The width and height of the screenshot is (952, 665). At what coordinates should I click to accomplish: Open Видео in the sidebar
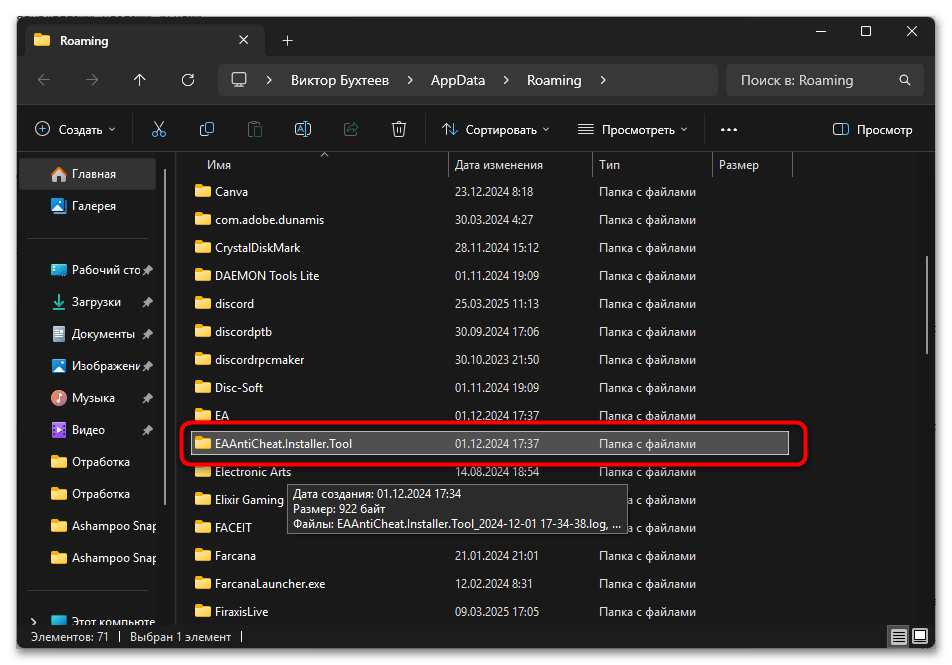[x=78, y=430]
